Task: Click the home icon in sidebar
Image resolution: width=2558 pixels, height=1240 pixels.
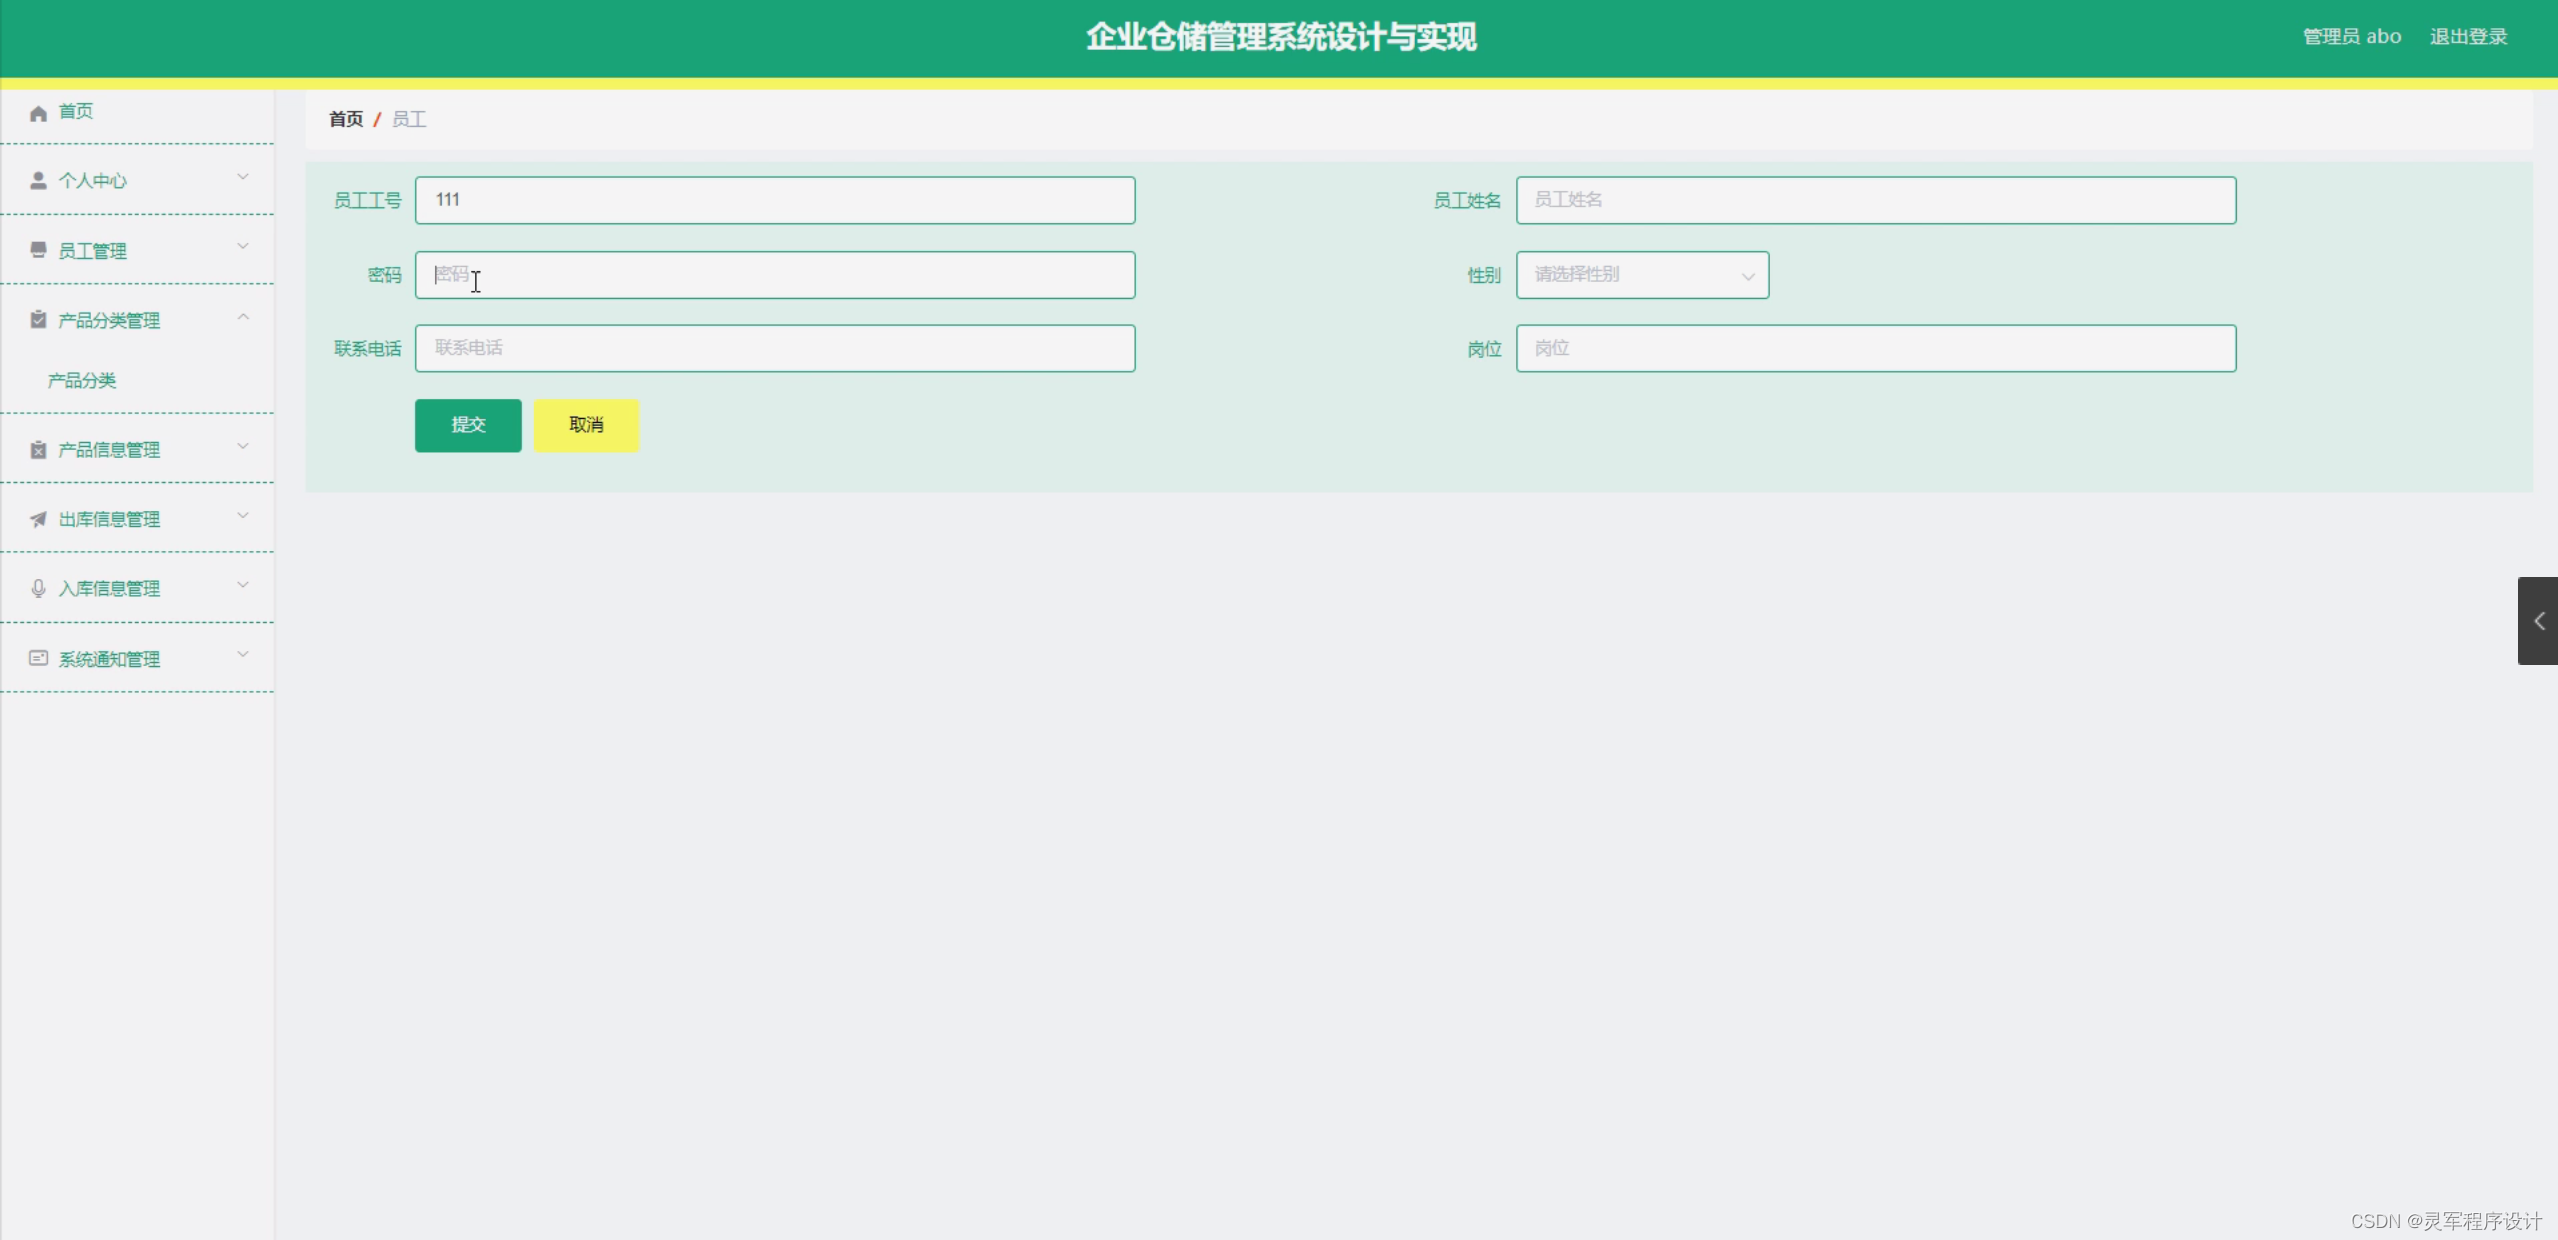Action: pos(38,113)
